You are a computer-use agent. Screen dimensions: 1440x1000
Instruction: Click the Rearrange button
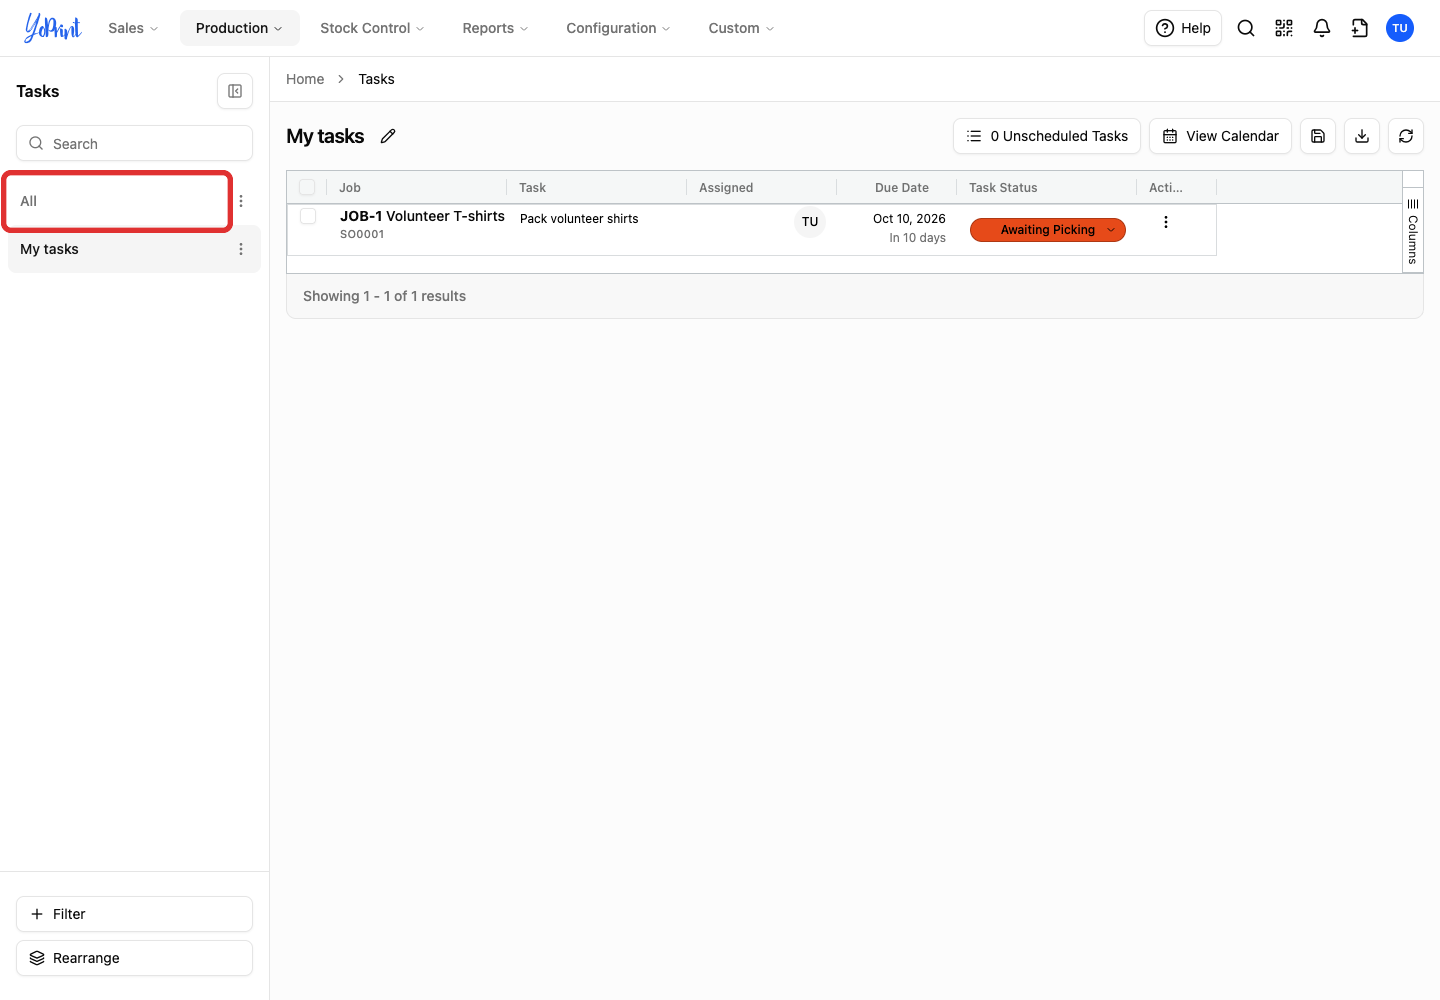(x=134, y=958)
